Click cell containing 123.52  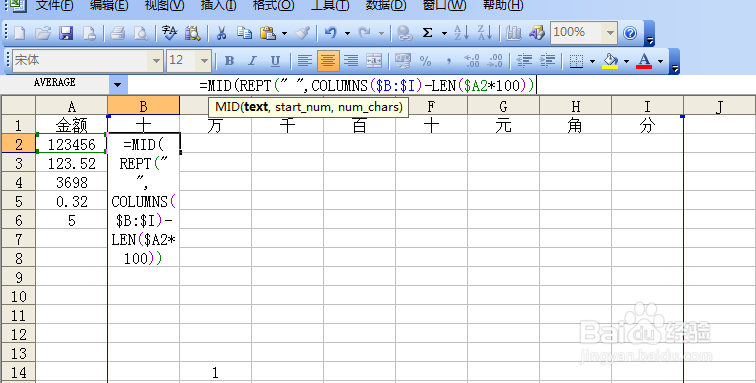coord(71,164)
